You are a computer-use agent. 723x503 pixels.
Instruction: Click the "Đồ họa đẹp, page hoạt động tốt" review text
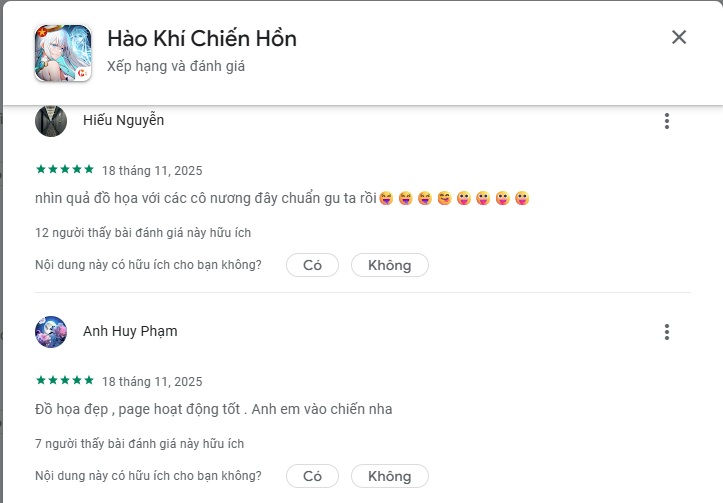pyautogui.click(x=213, y=409)
